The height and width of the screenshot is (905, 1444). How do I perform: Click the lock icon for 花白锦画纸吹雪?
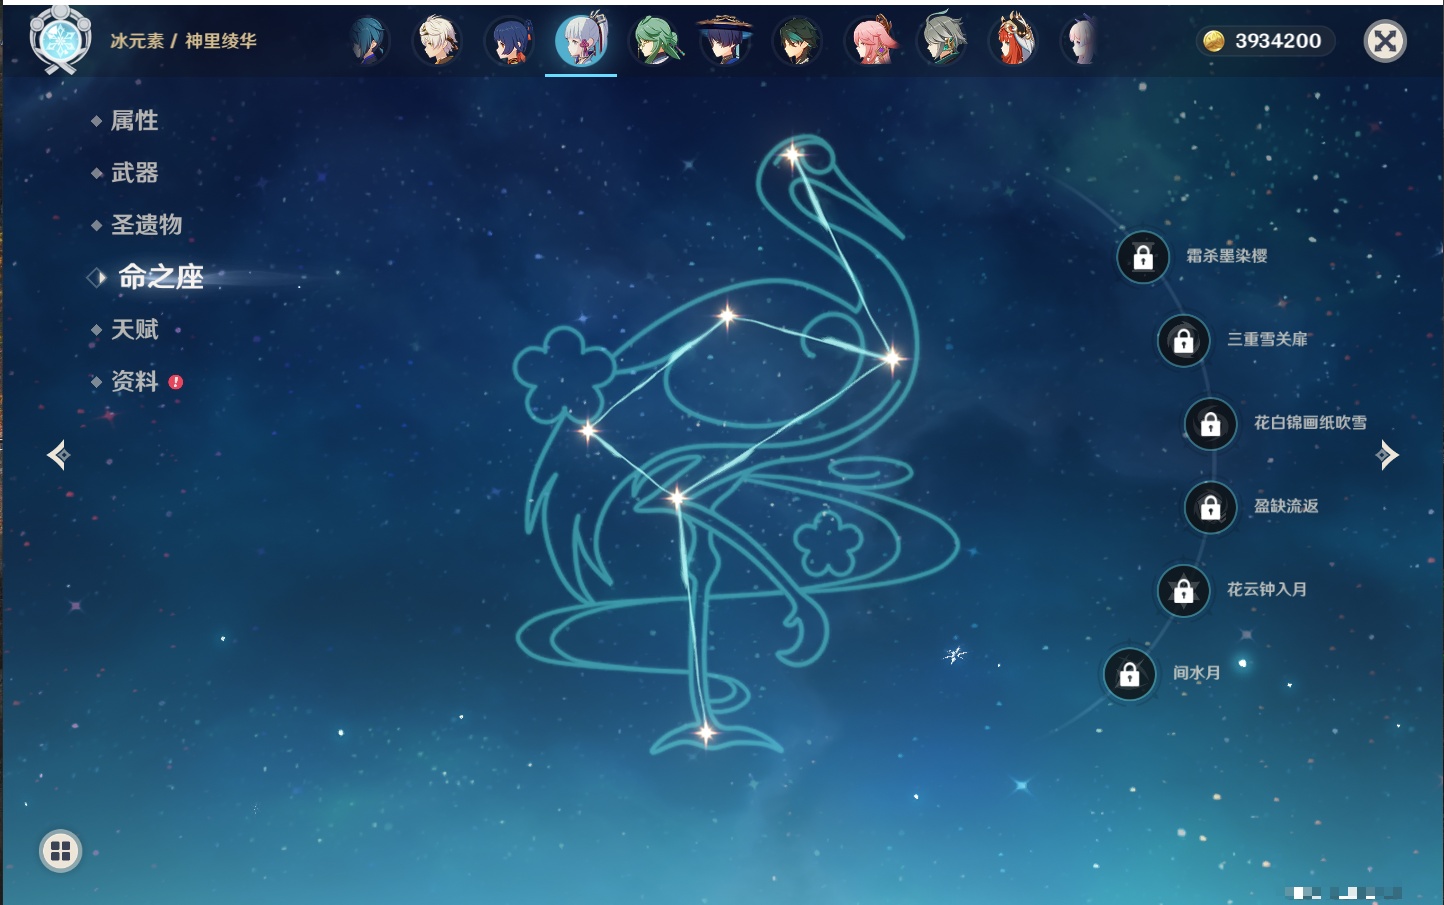pos(1210,423)
